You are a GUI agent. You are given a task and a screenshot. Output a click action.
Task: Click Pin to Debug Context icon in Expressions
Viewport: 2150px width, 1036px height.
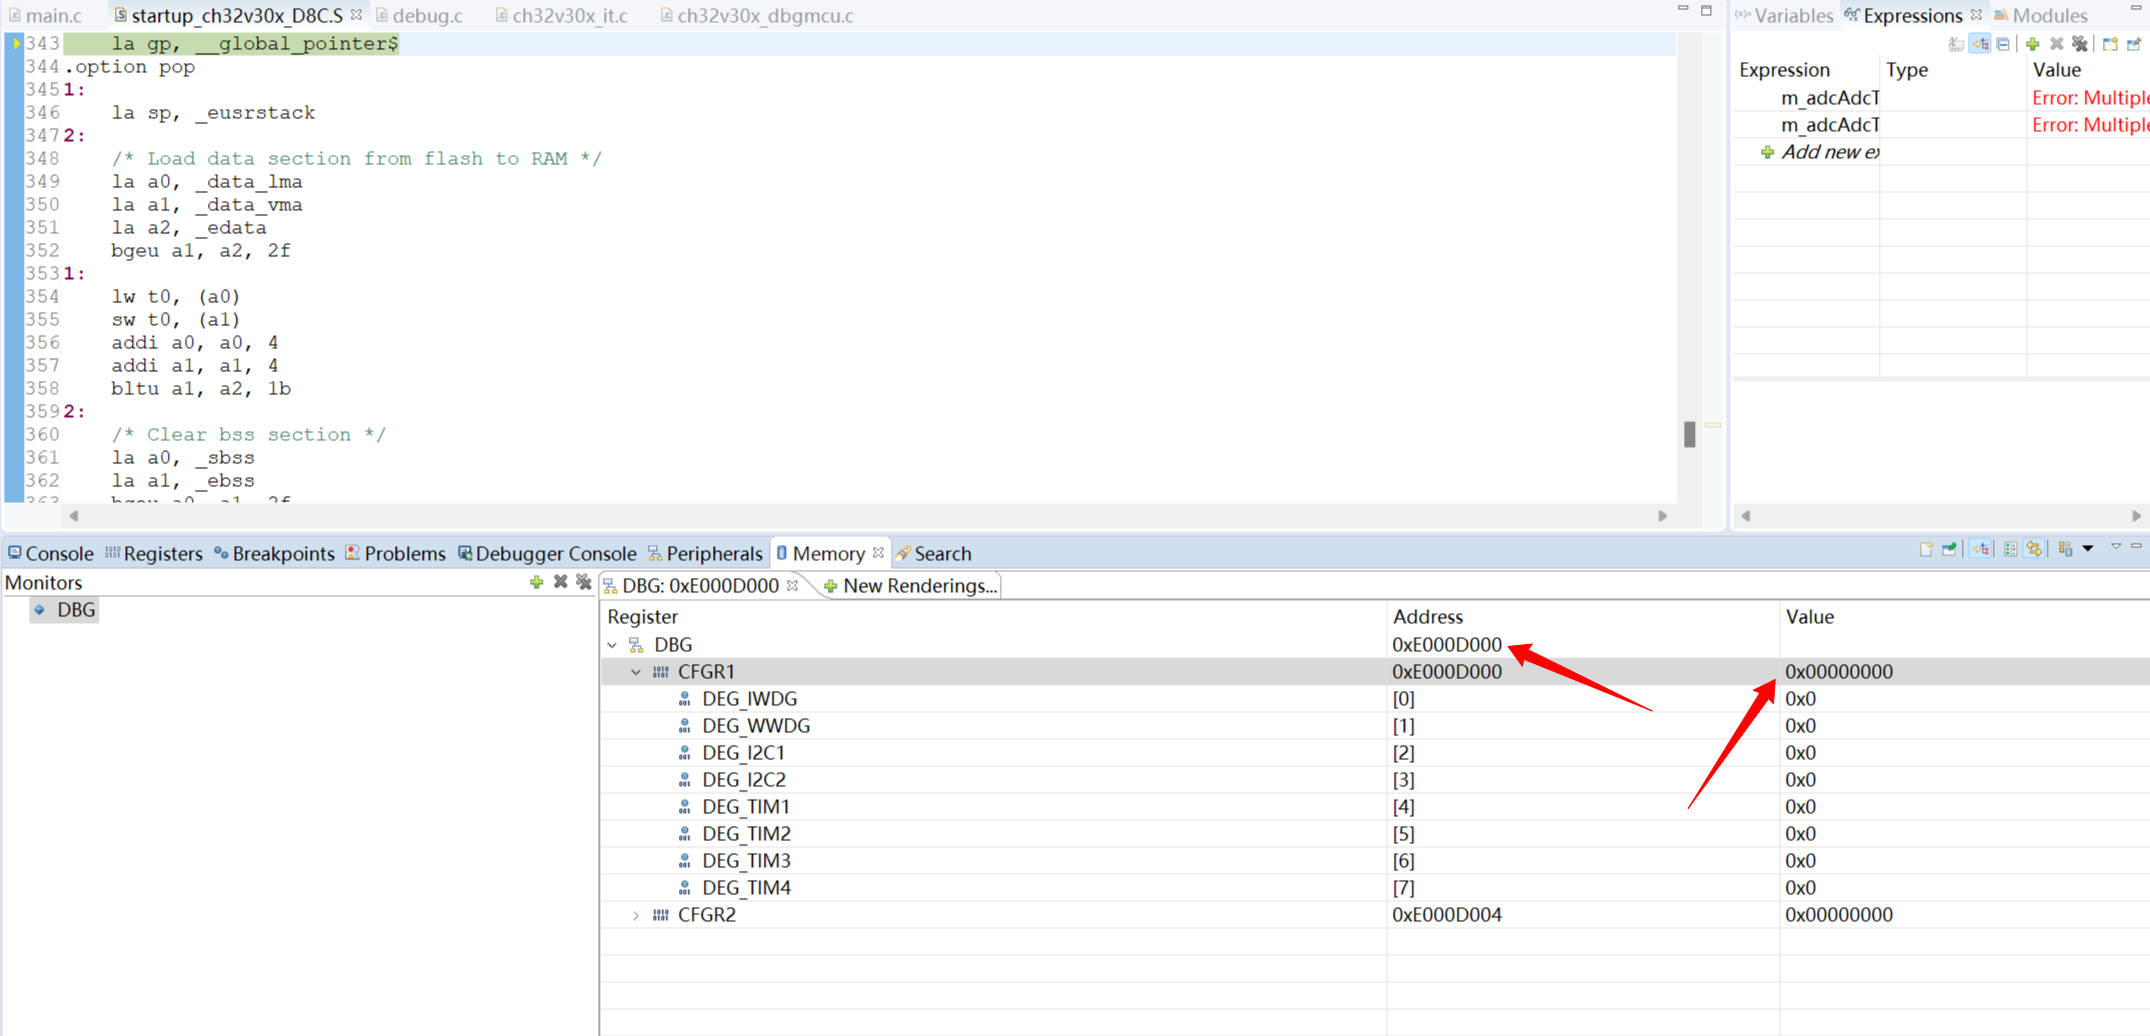point(2134,44)
